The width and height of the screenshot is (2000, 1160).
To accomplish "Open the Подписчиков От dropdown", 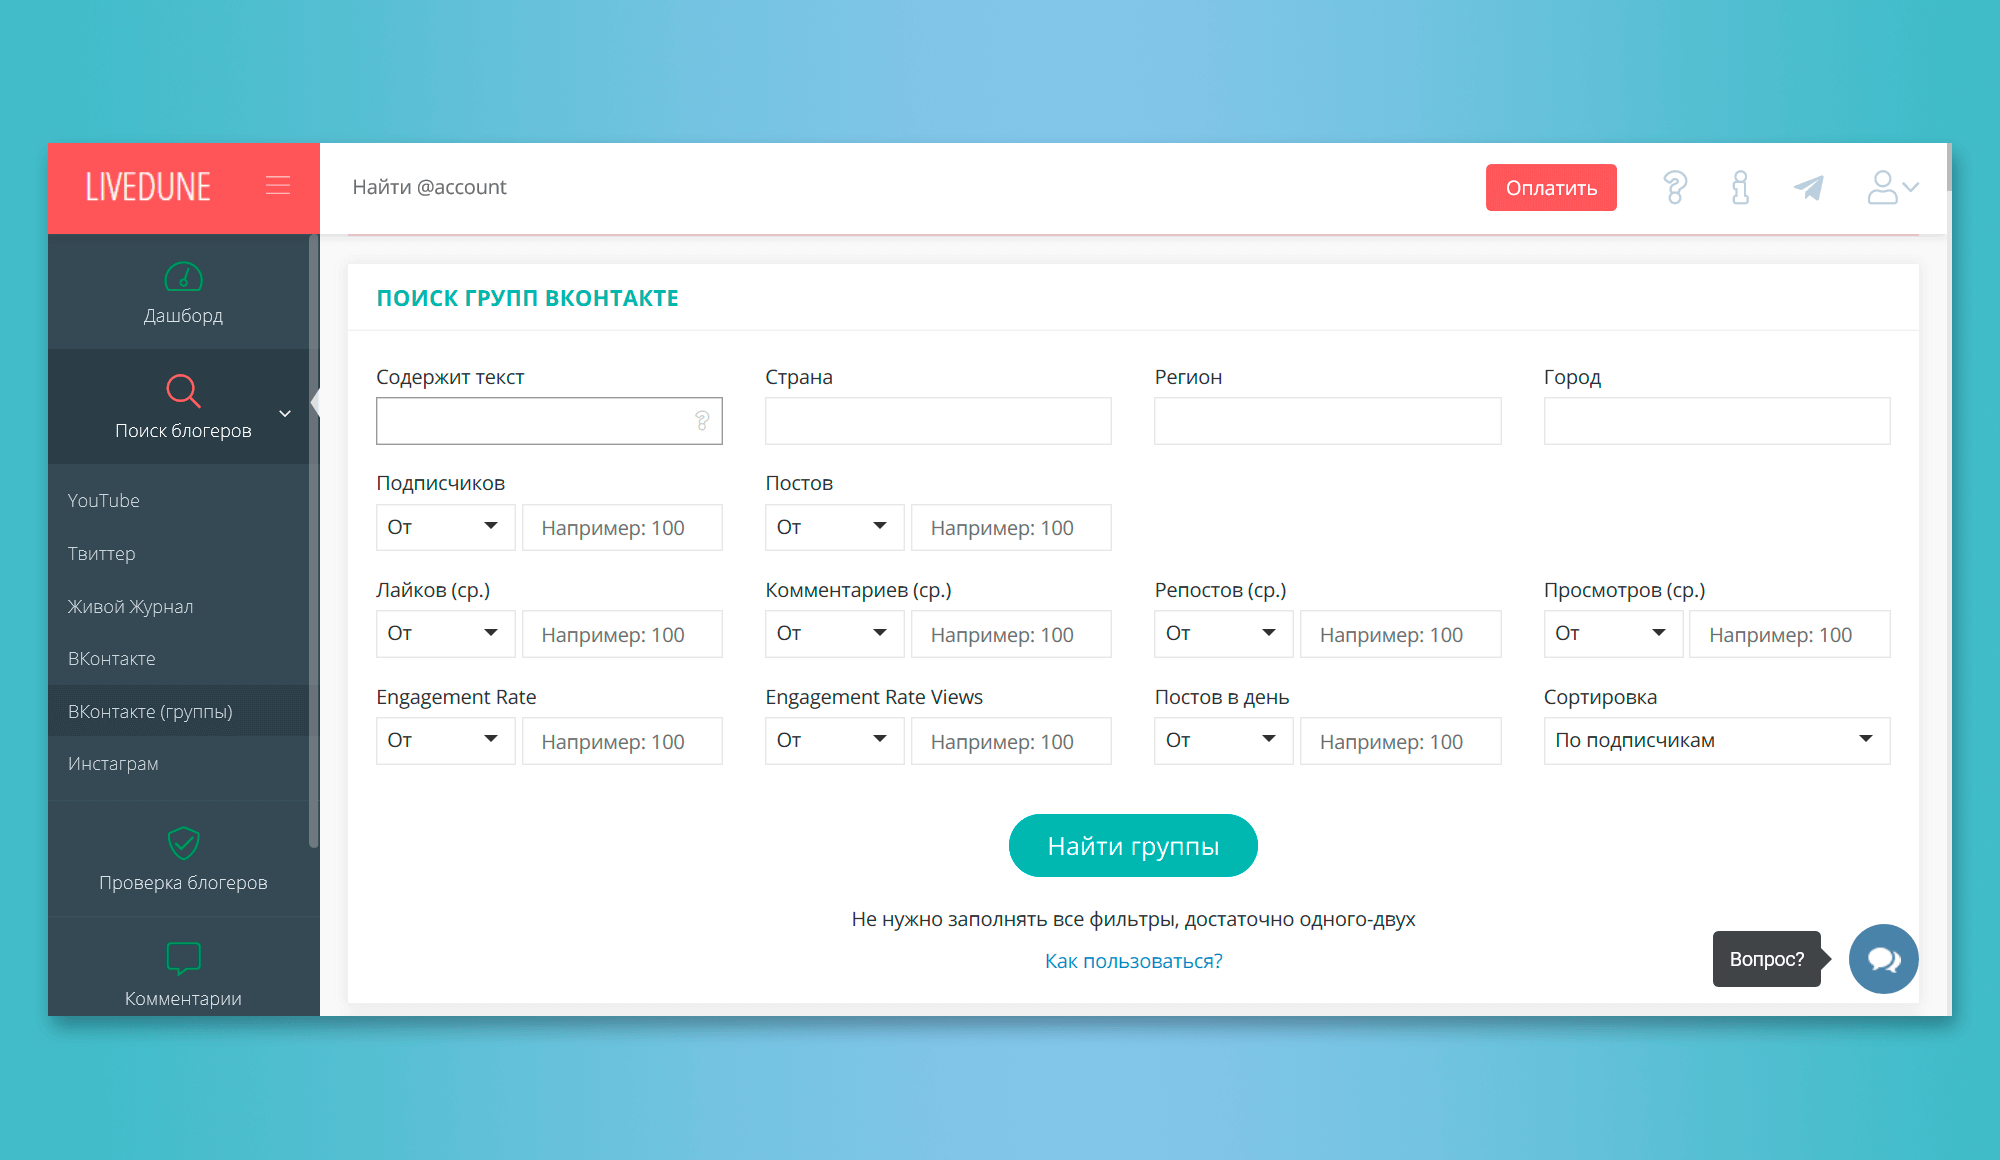I will click(445, 527).
